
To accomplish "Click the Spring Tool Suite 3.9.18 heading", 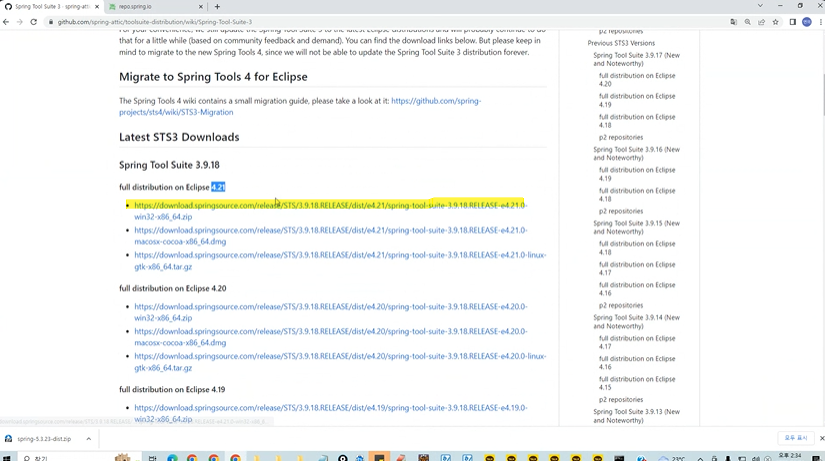I will click(169, 165).
